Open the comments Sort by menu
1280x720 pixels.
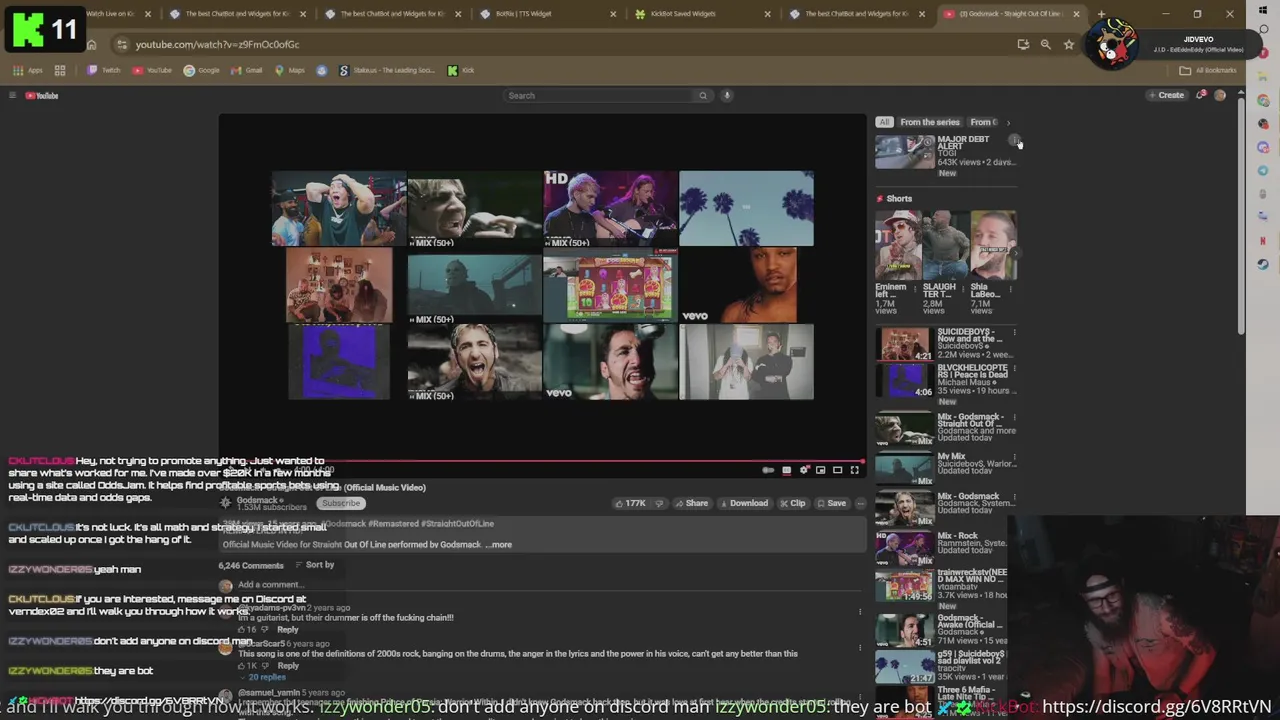click(x=313, y=565)
